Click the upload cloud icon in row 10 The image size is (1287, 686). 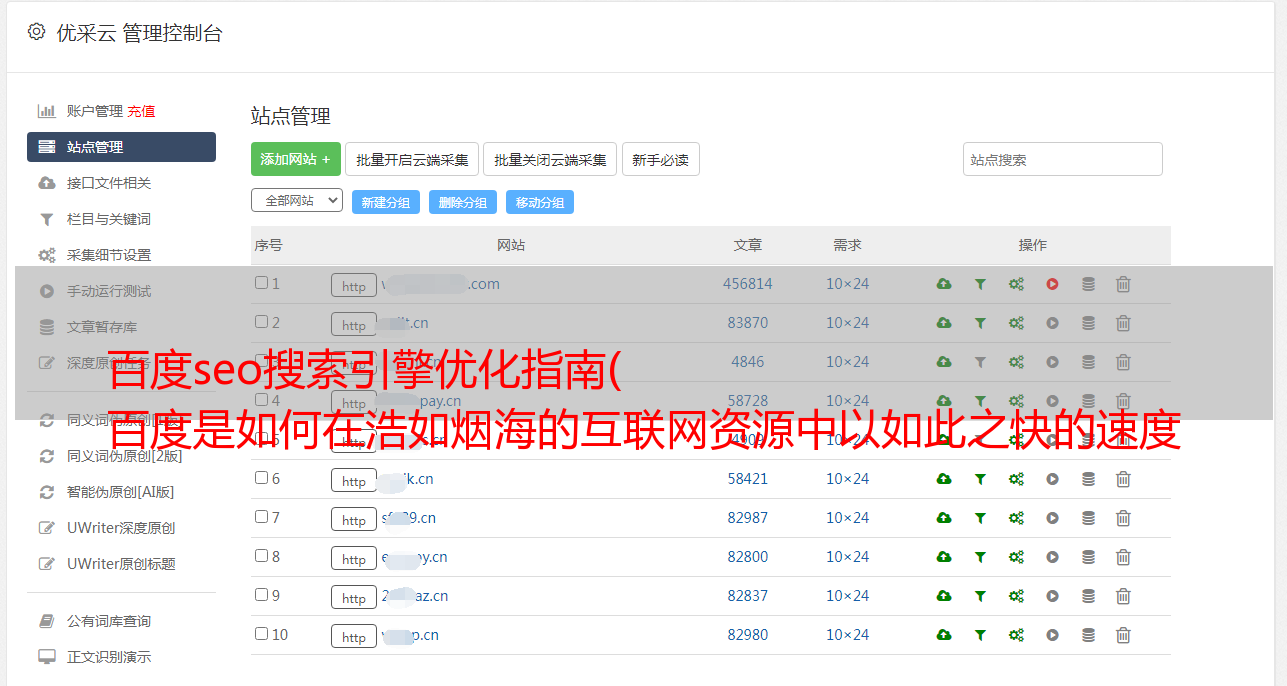pyautogui.click(x=944, y=635)
